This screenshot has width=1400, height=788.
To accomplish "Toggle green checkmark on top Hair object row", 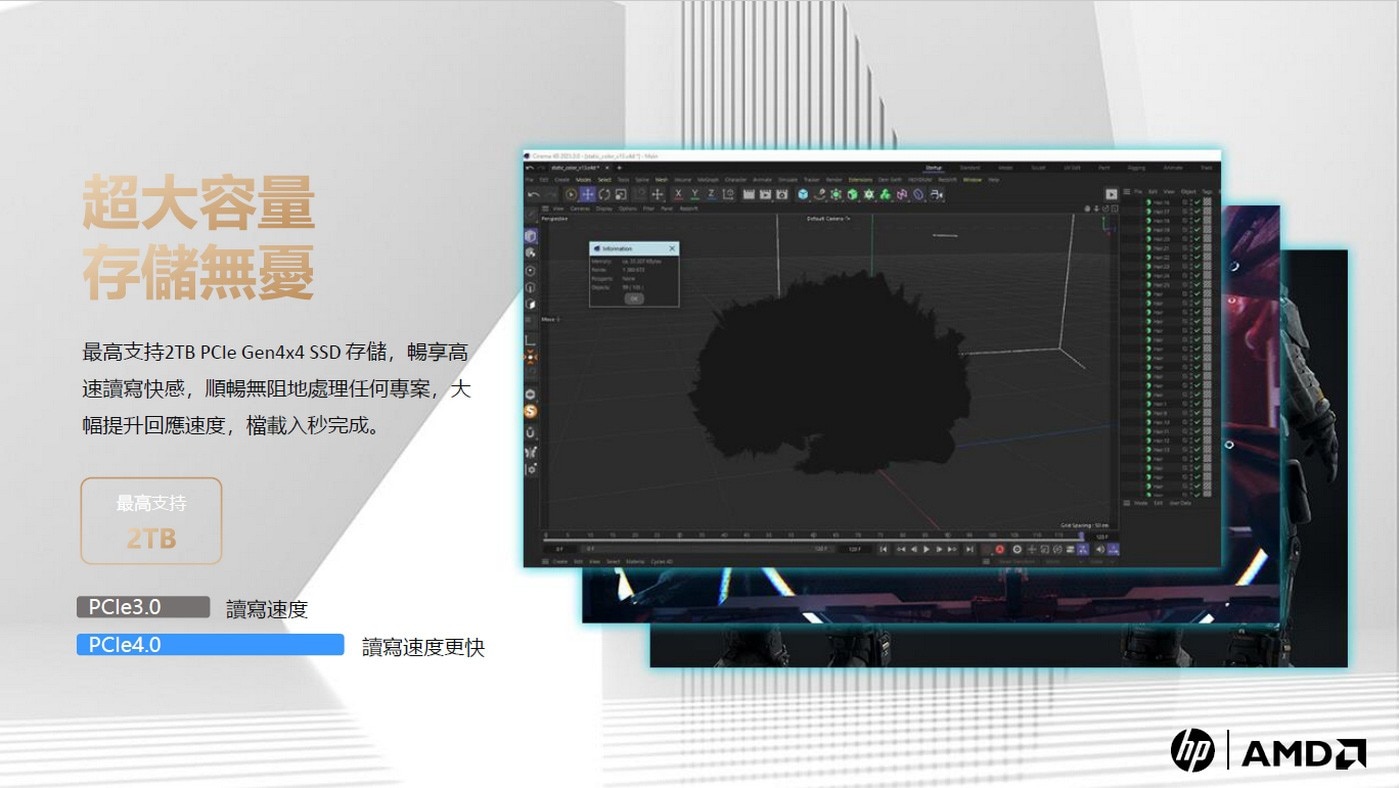I will [1197, 202].
